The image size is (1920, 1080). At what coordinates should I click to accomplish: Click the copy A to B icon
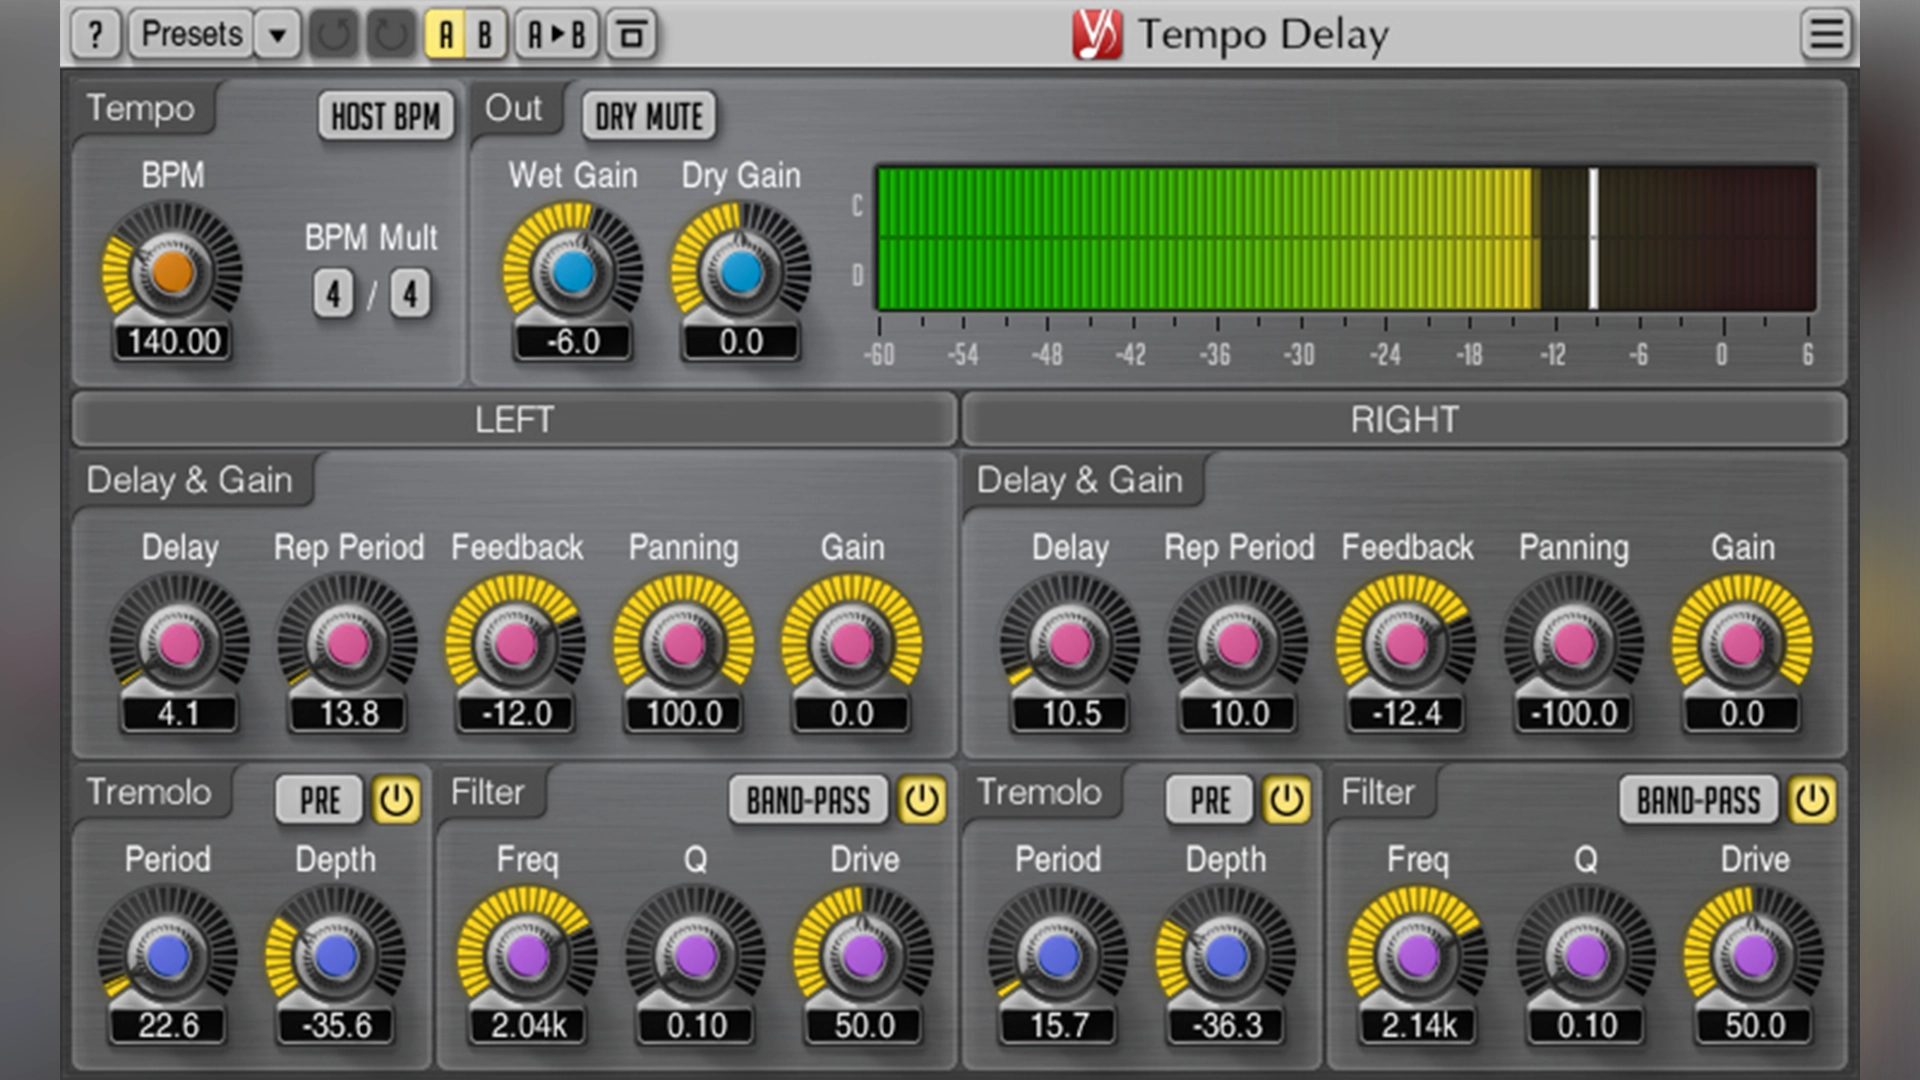556,35
